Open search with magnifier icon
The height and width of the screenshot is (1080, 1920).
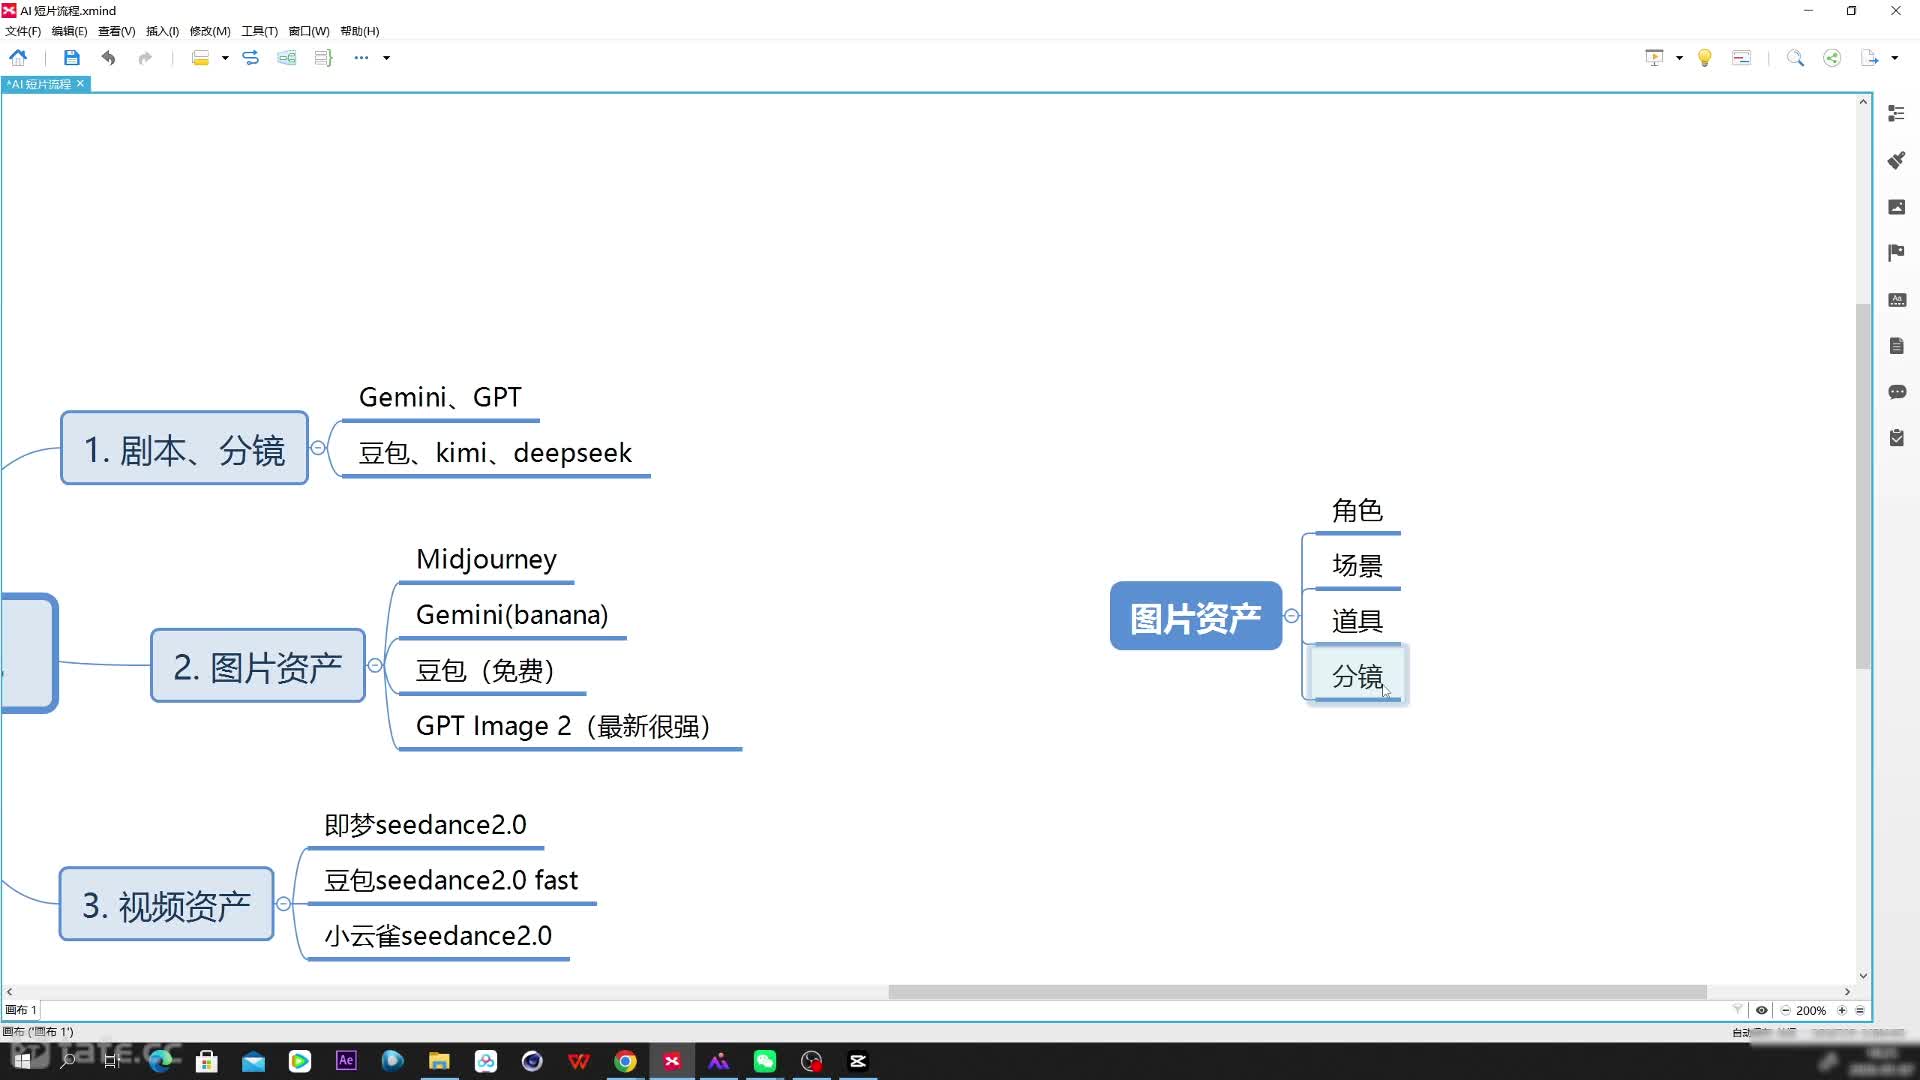1795,58
